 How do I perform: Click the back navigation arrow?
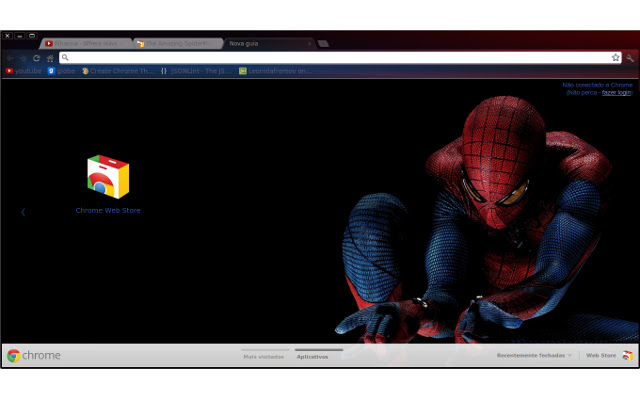[10, 58]
